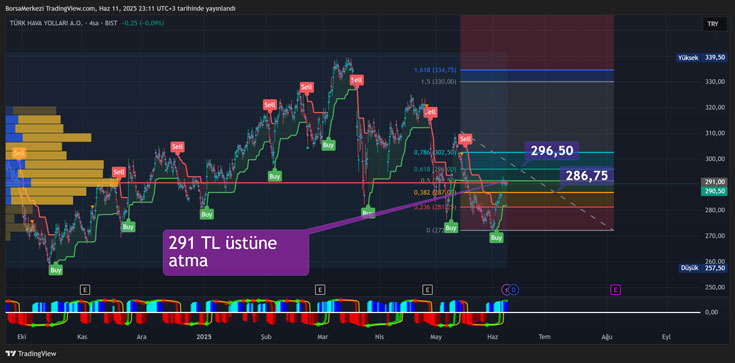Click the purple E marker above Ağu
The width and height of the screenshot is (735, 363).
point(616,290)
